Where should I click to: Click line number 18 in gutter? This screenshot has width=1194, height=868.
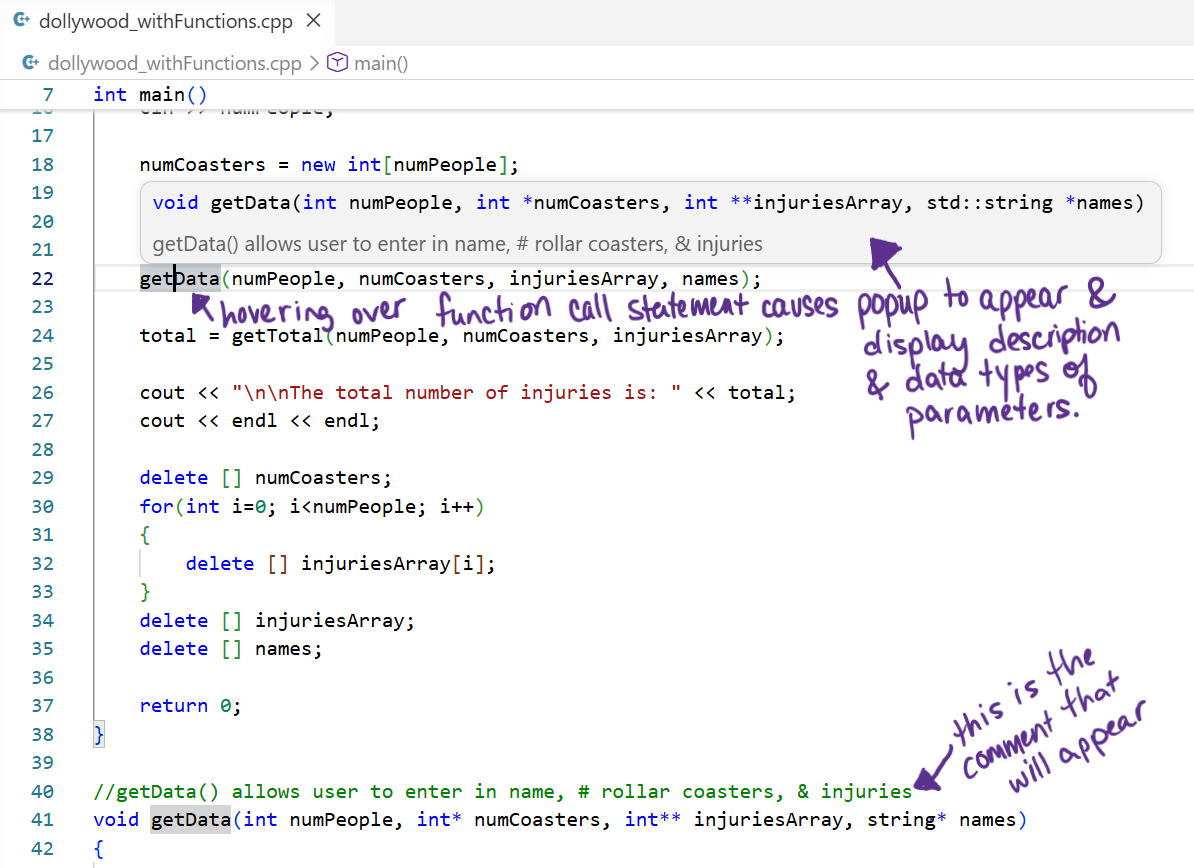pos(43,164)
